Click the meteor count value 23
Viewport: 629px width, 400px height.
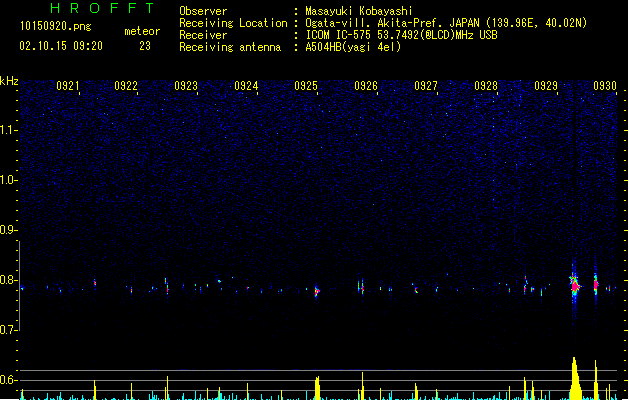click(145, 46)
